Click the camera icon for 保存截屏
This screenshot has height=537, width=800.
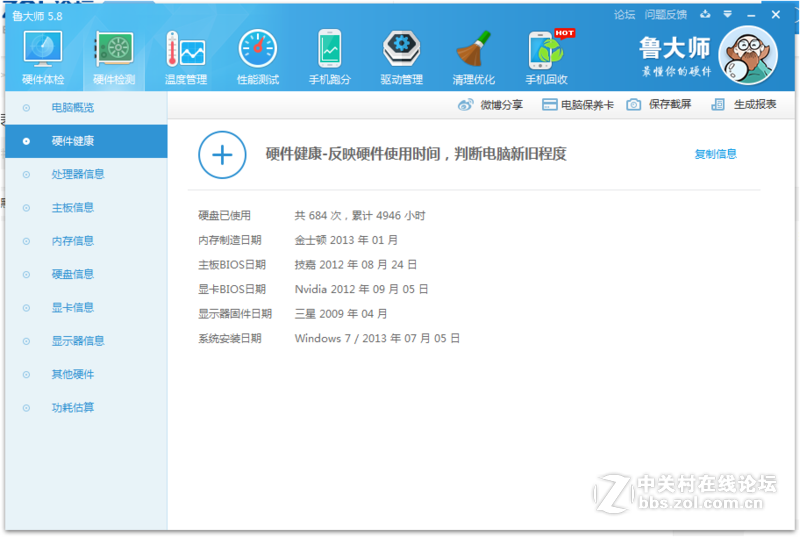(634, 105)
